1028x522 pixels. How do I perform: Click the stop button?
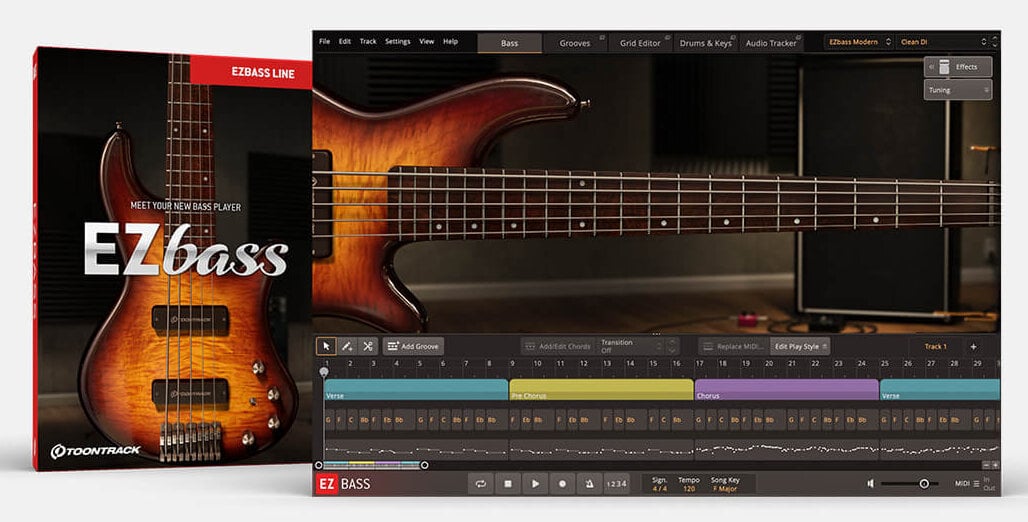coord(507,484)
